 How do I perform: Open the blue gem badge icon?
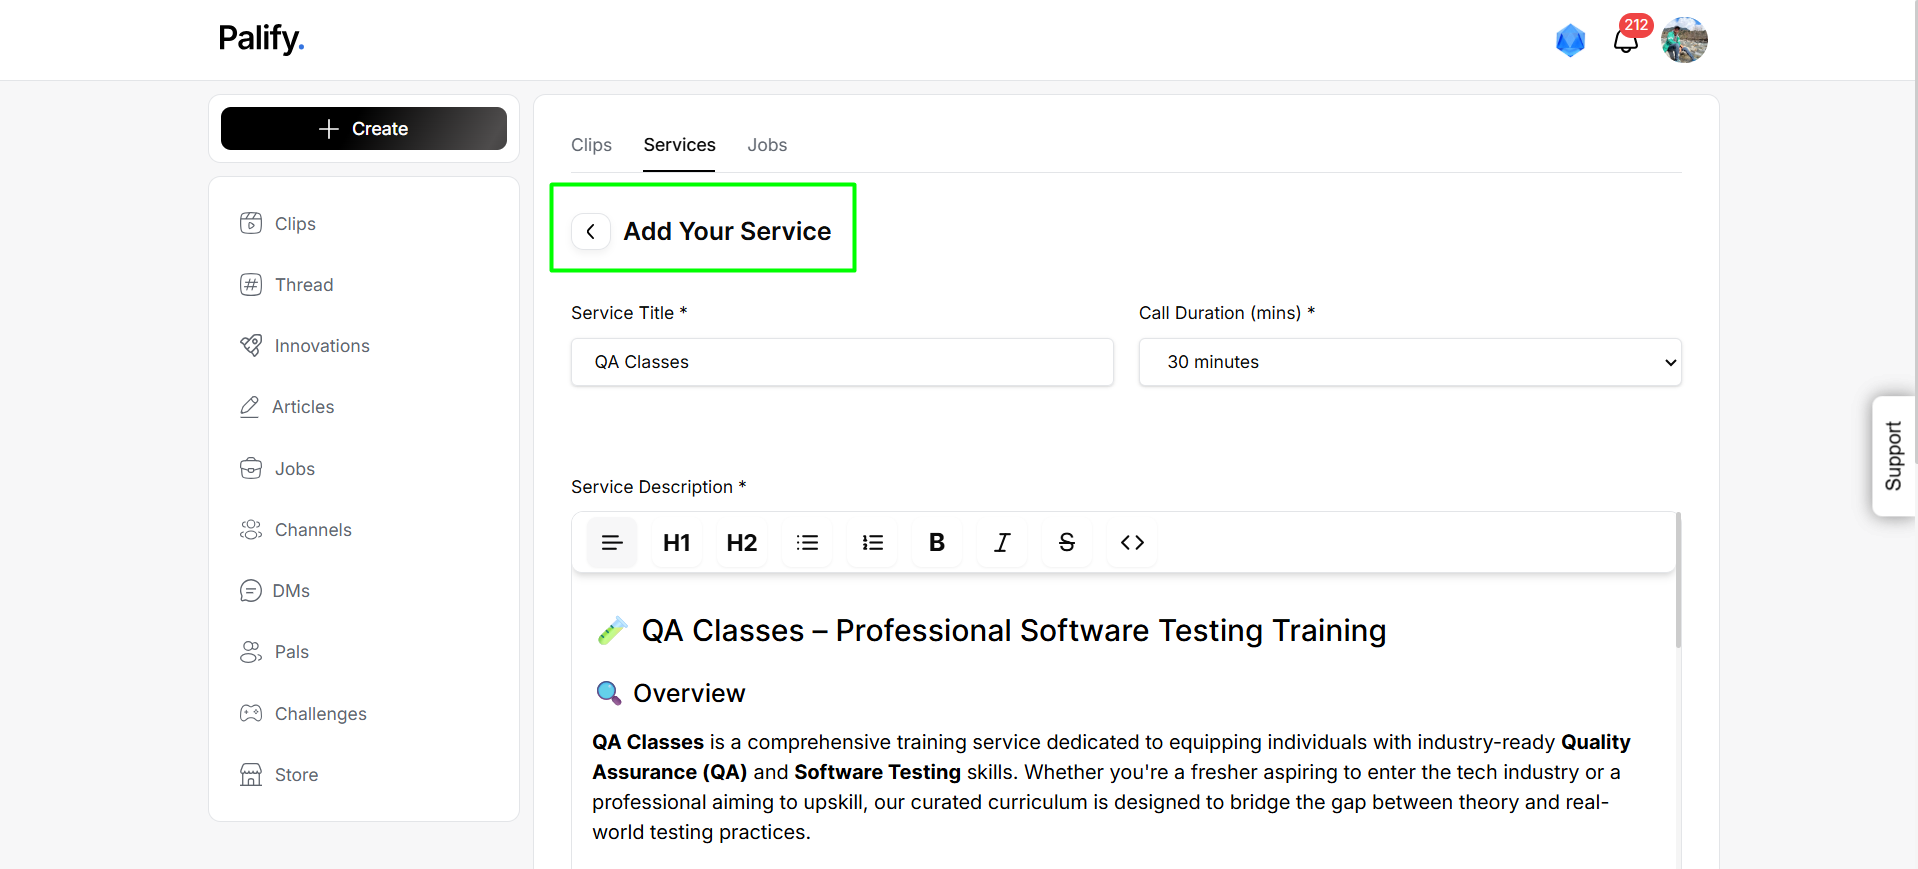point(1570,41)
